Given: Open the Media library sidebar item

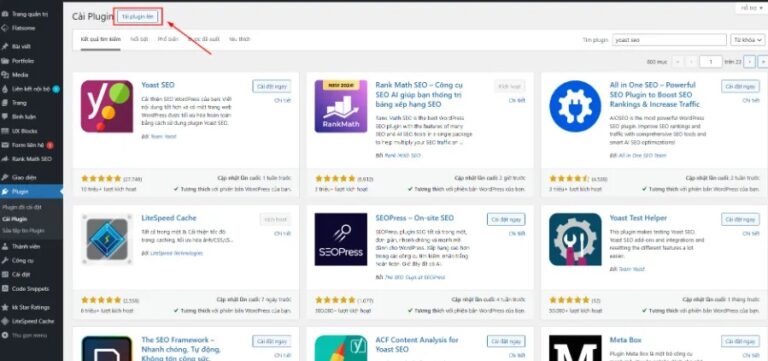Looking at the screenshot, I should pos(20,75).
